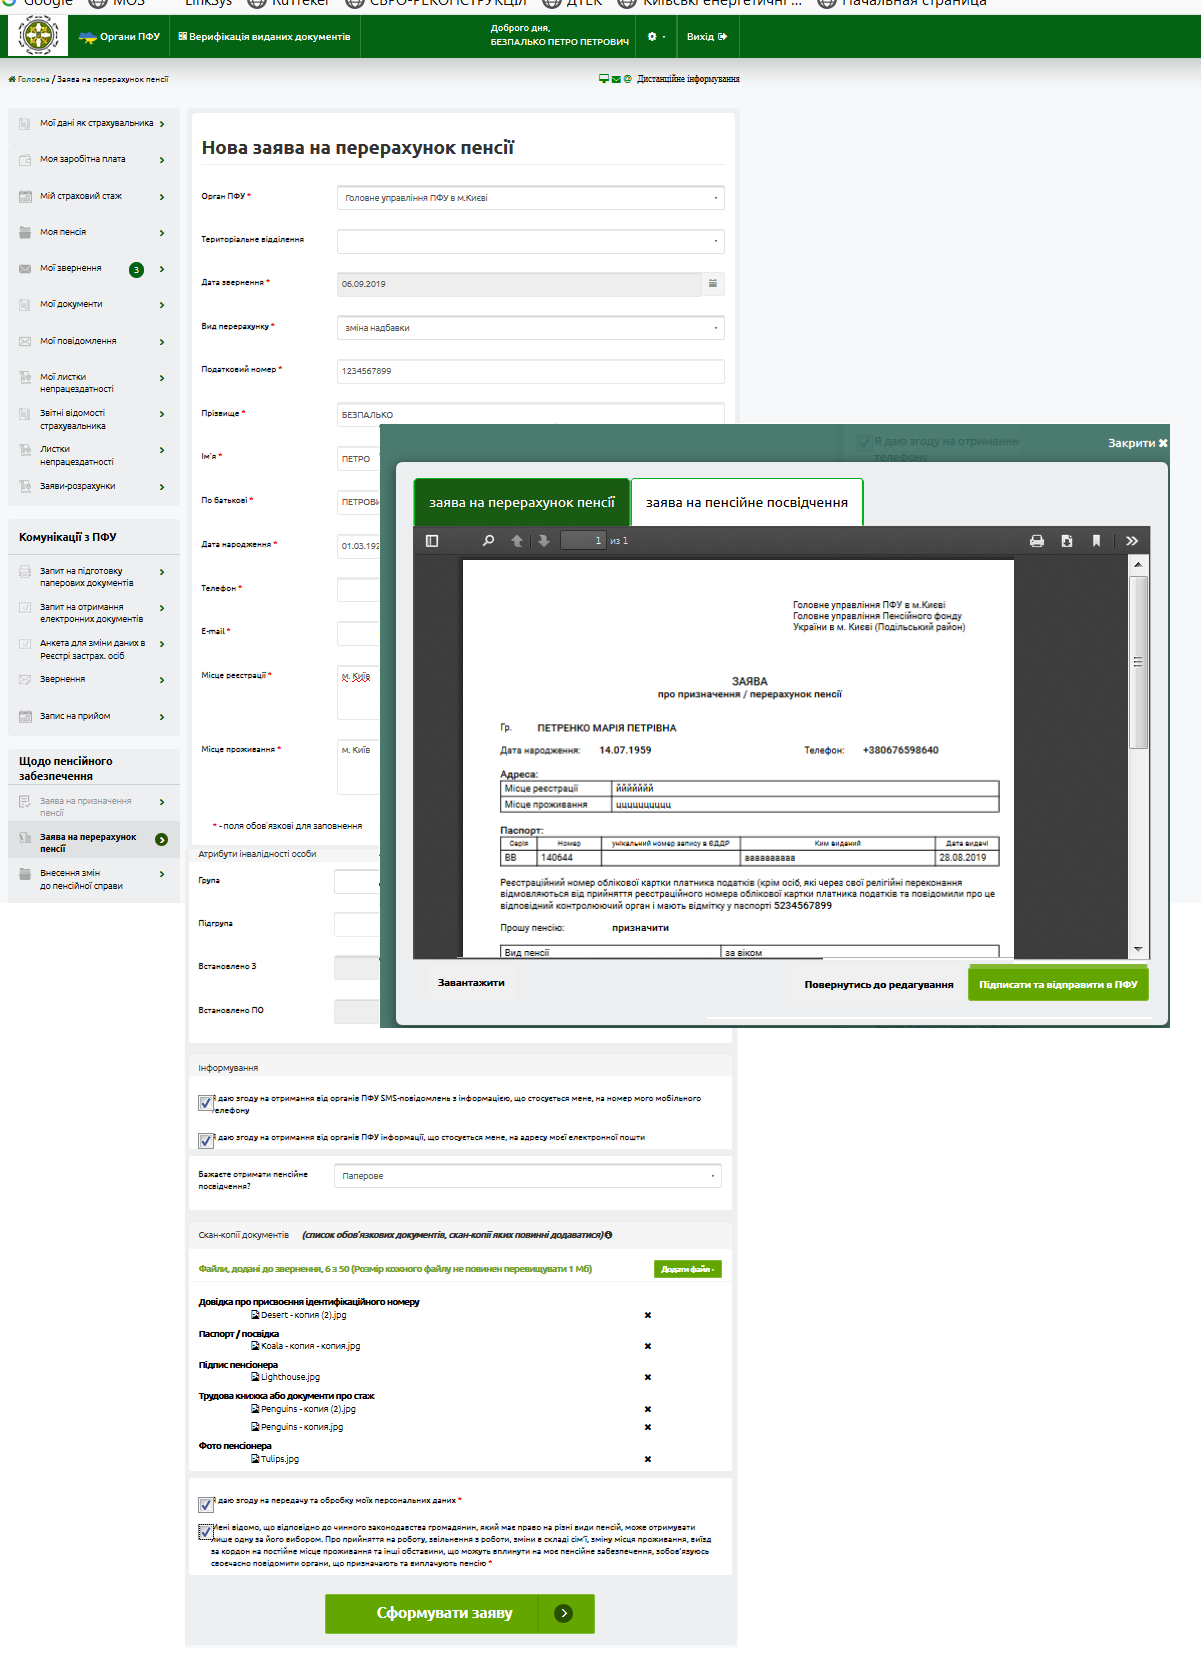1201x1653 pixels.
Task: Toggle email information consent checkbox
Action: pyautogui.click(x=205, y=1140)
